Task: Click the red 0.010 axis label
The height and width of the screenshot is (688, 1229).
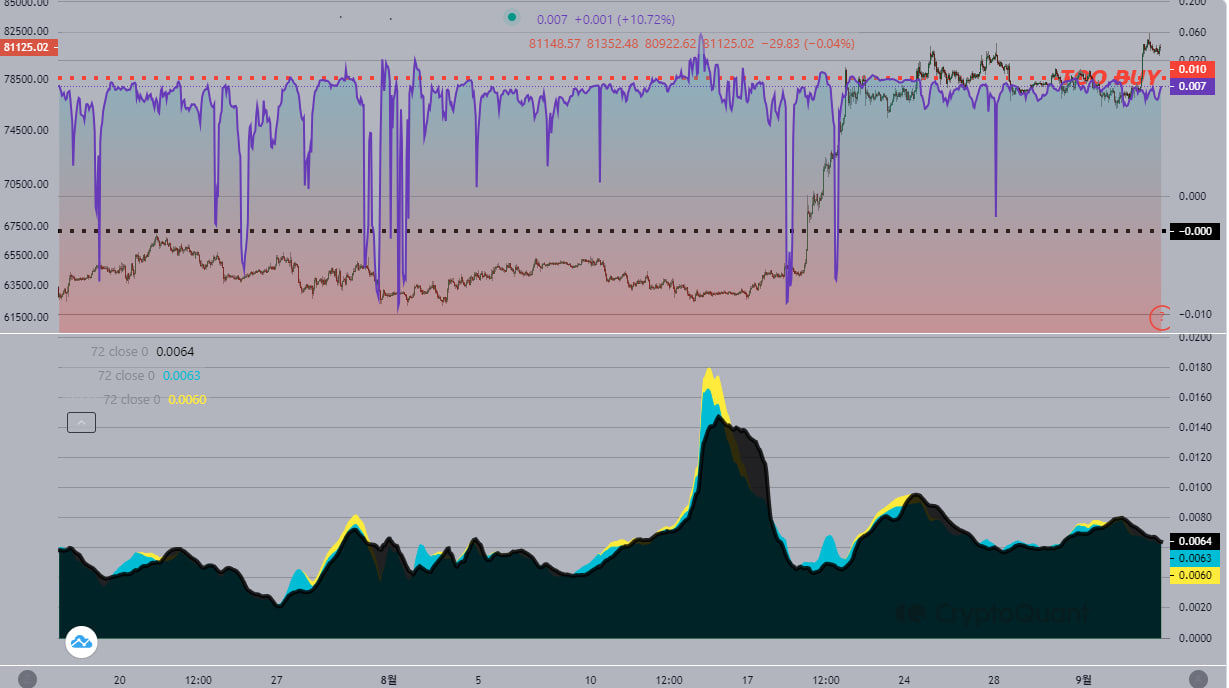Action: [x=1192, y=69]
